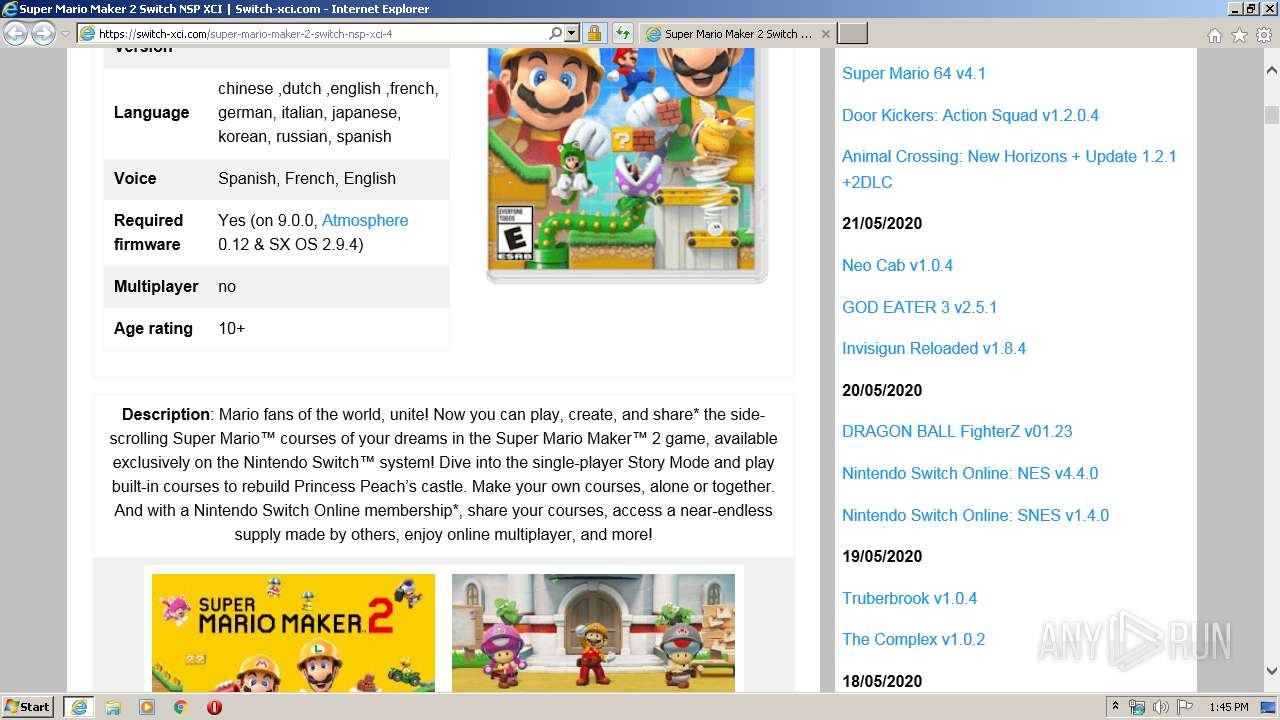The image size is (1280, 720).
Task: Go back with the browser Back arrow
Action: click(x=15, y=34)
